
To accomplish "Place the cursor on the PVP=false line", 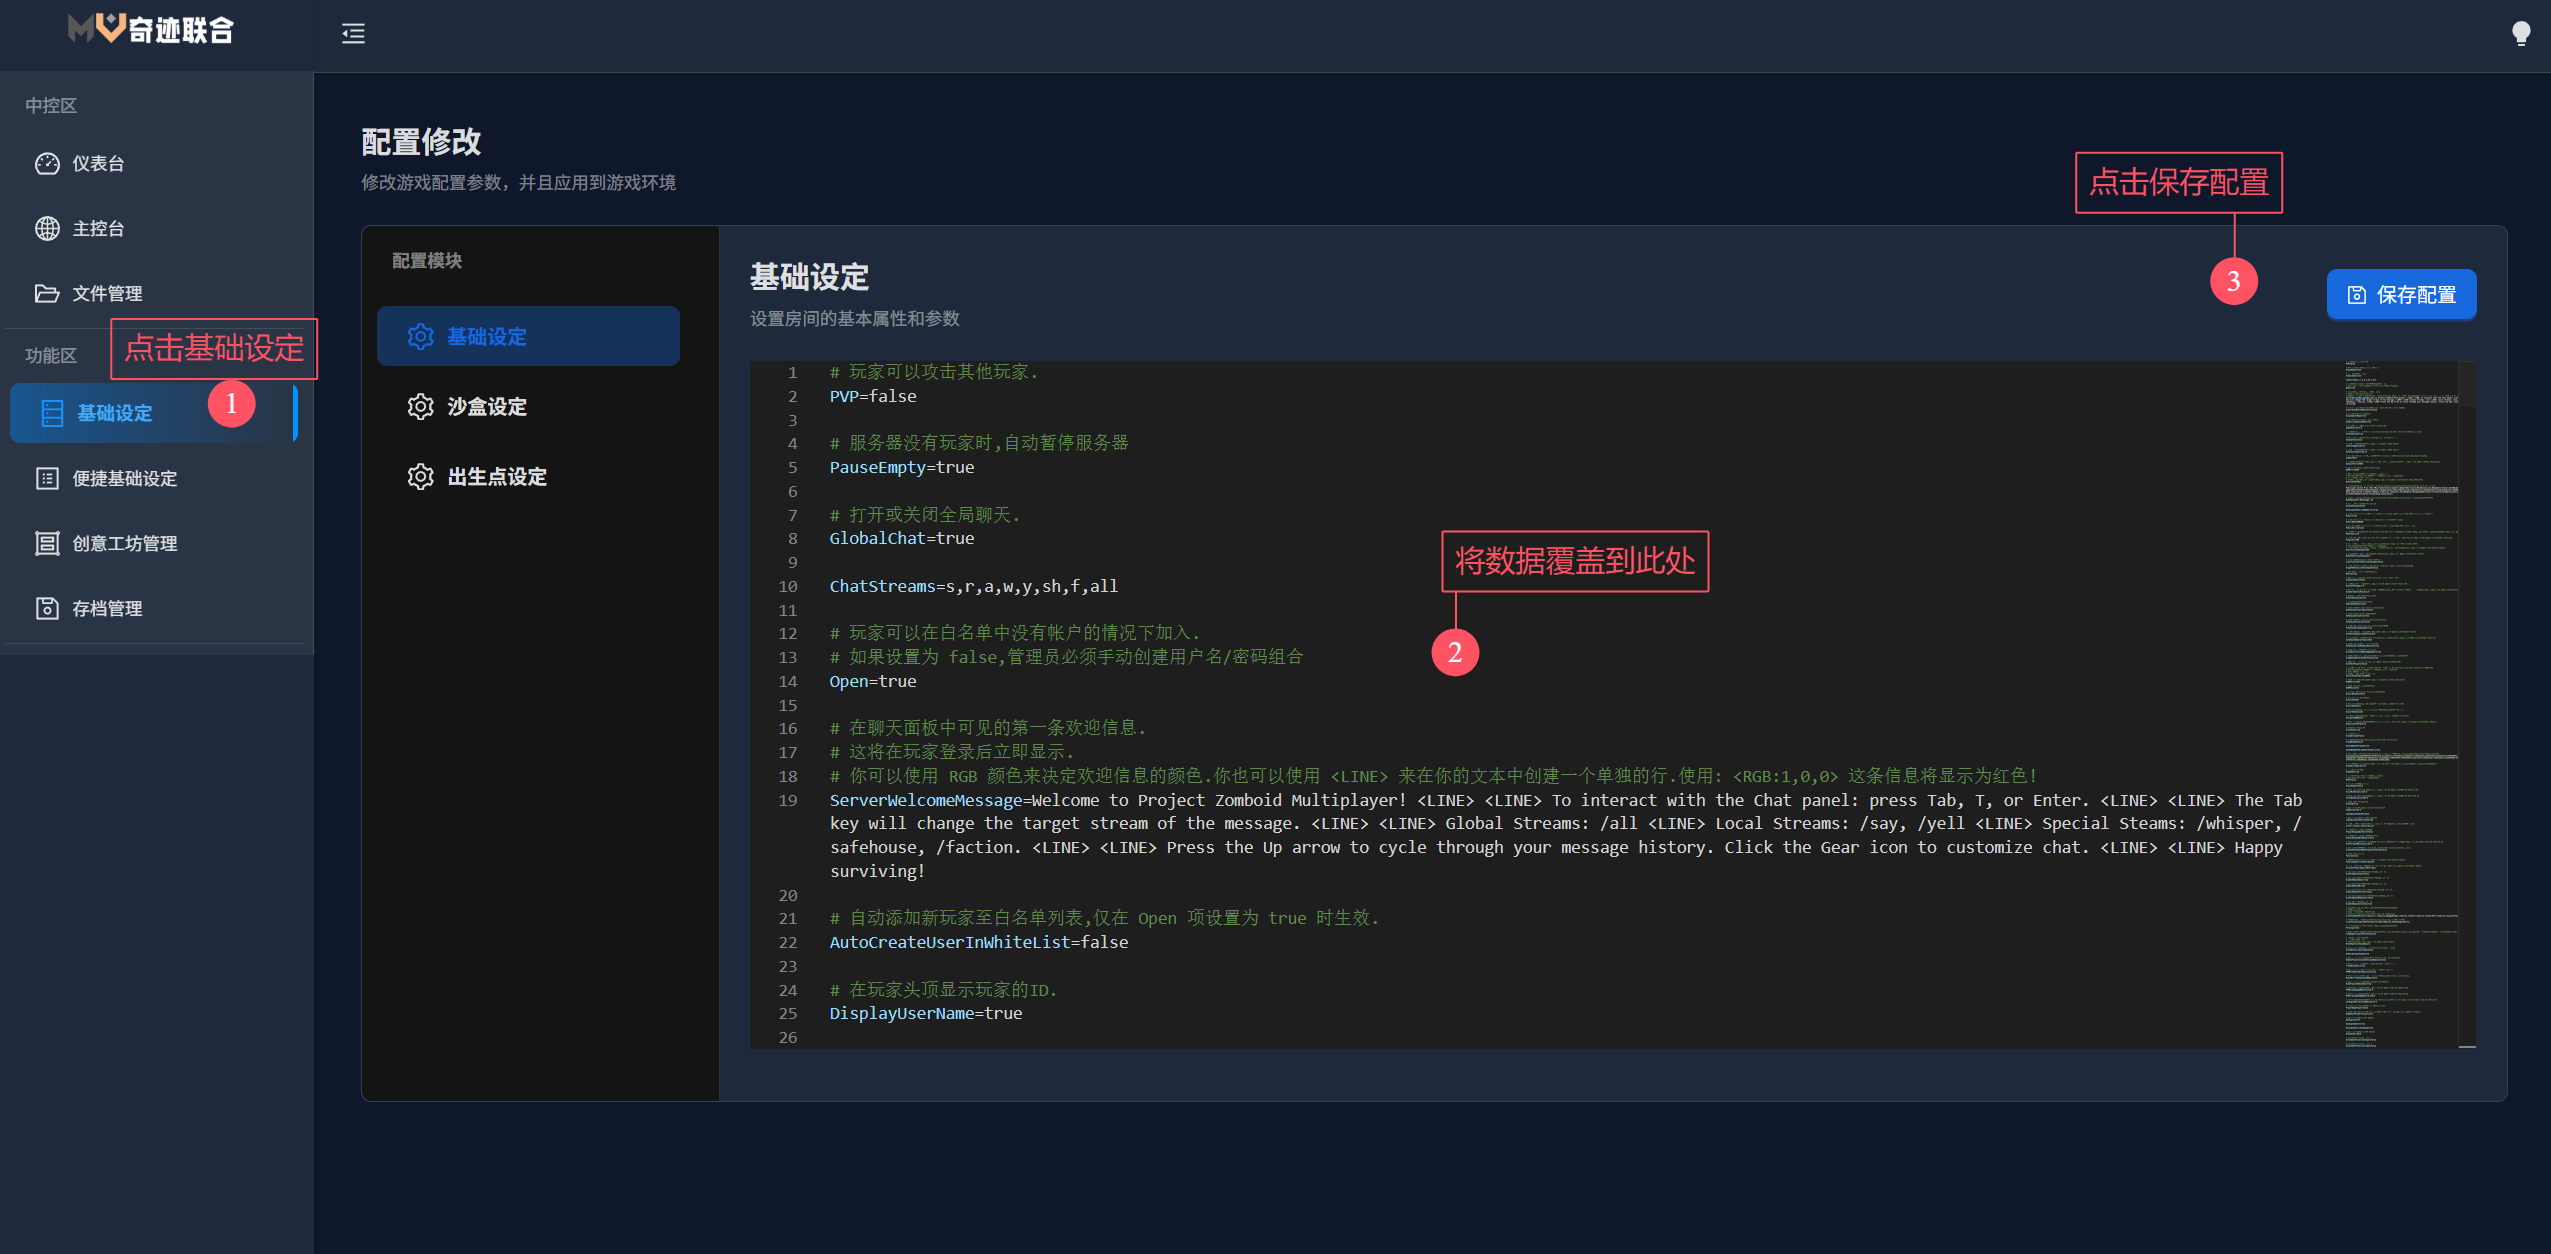I will tap(872, 397).
